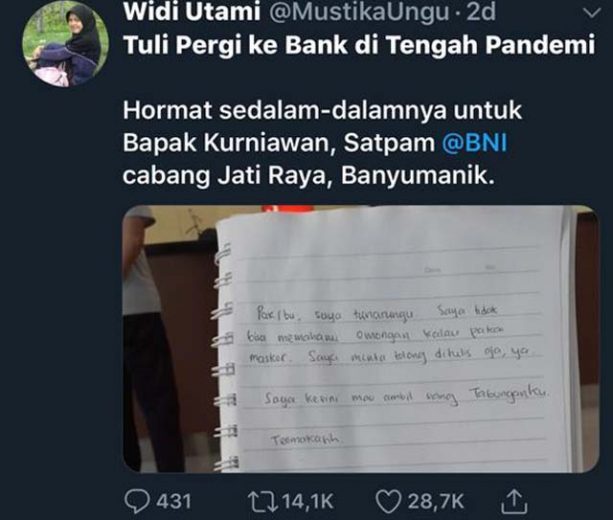
Task: Open Widi Utami's profile avatar
Action: (65, 43)
